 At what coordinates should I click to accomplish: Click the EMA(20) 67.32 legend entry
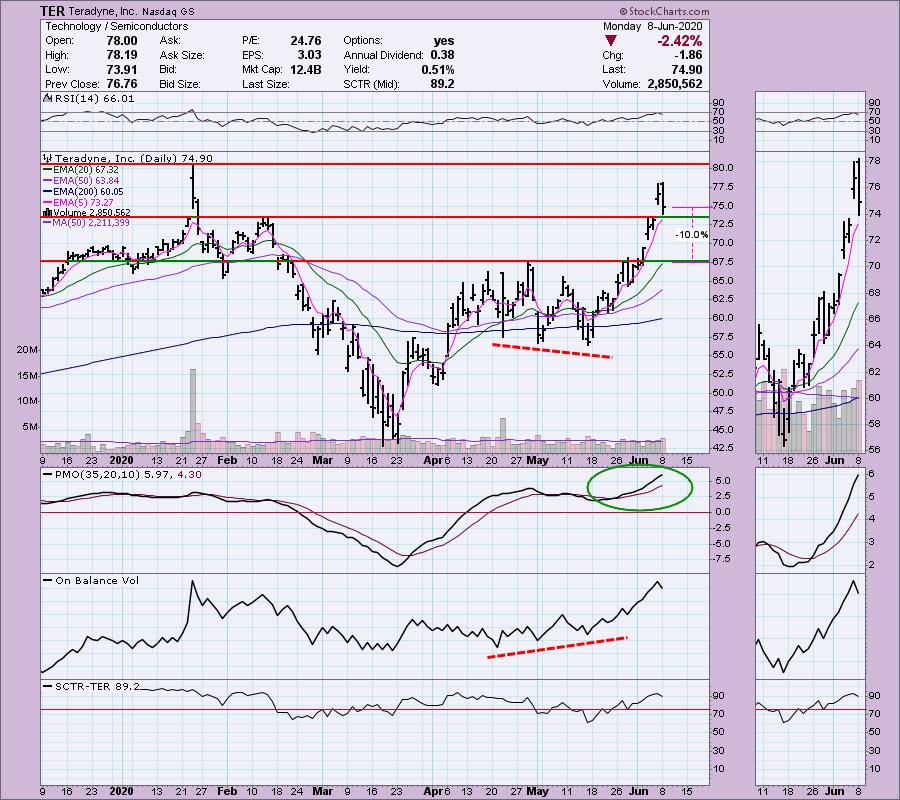click(86, 170)
